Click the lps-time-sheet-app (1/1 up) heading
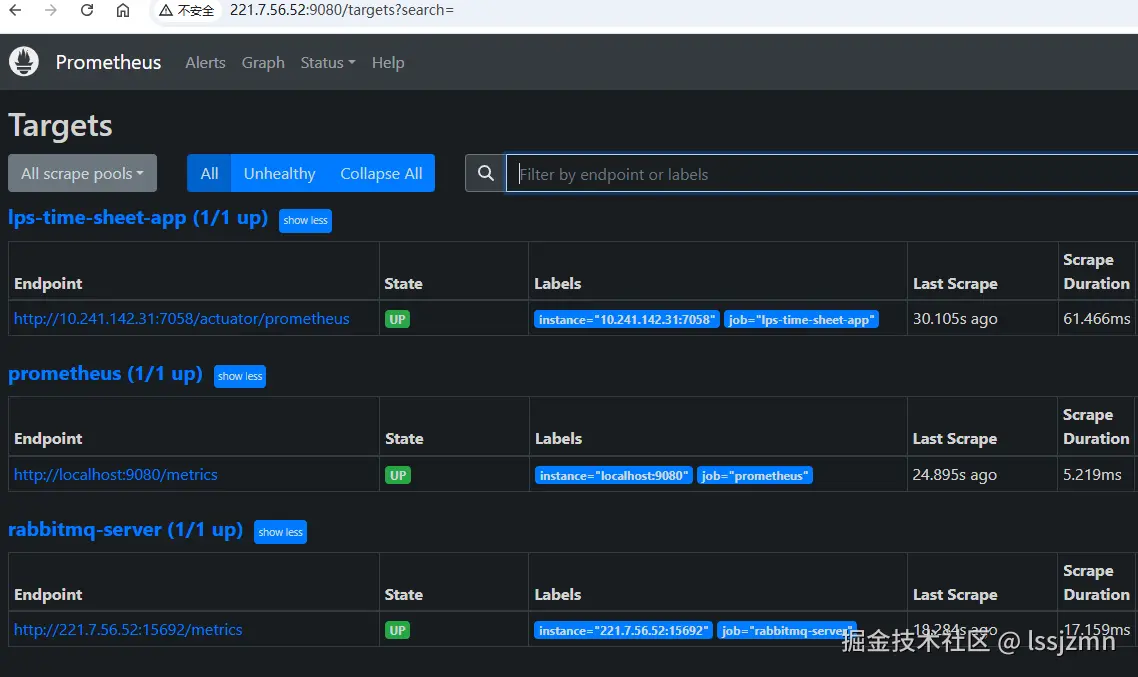This screenshot has height=677, width=1138. [x=138, y=218]
